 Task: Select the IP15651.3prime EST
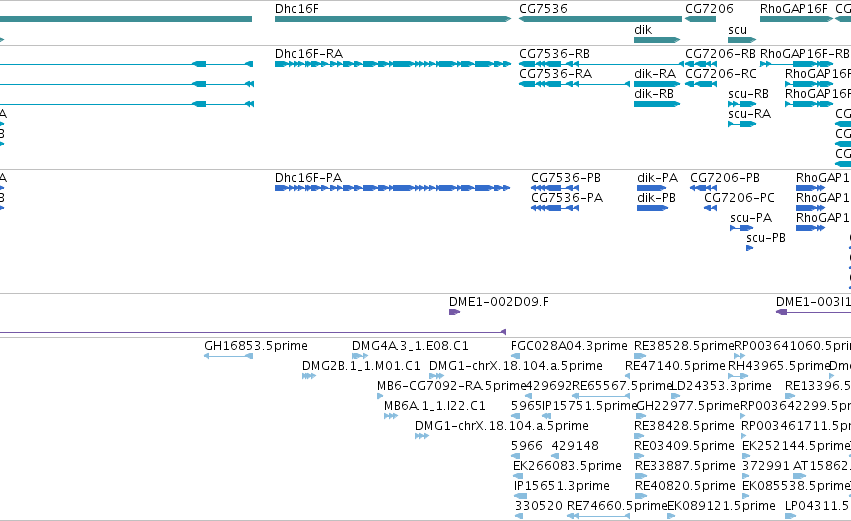pyautogui.click(x=520, y=497)
